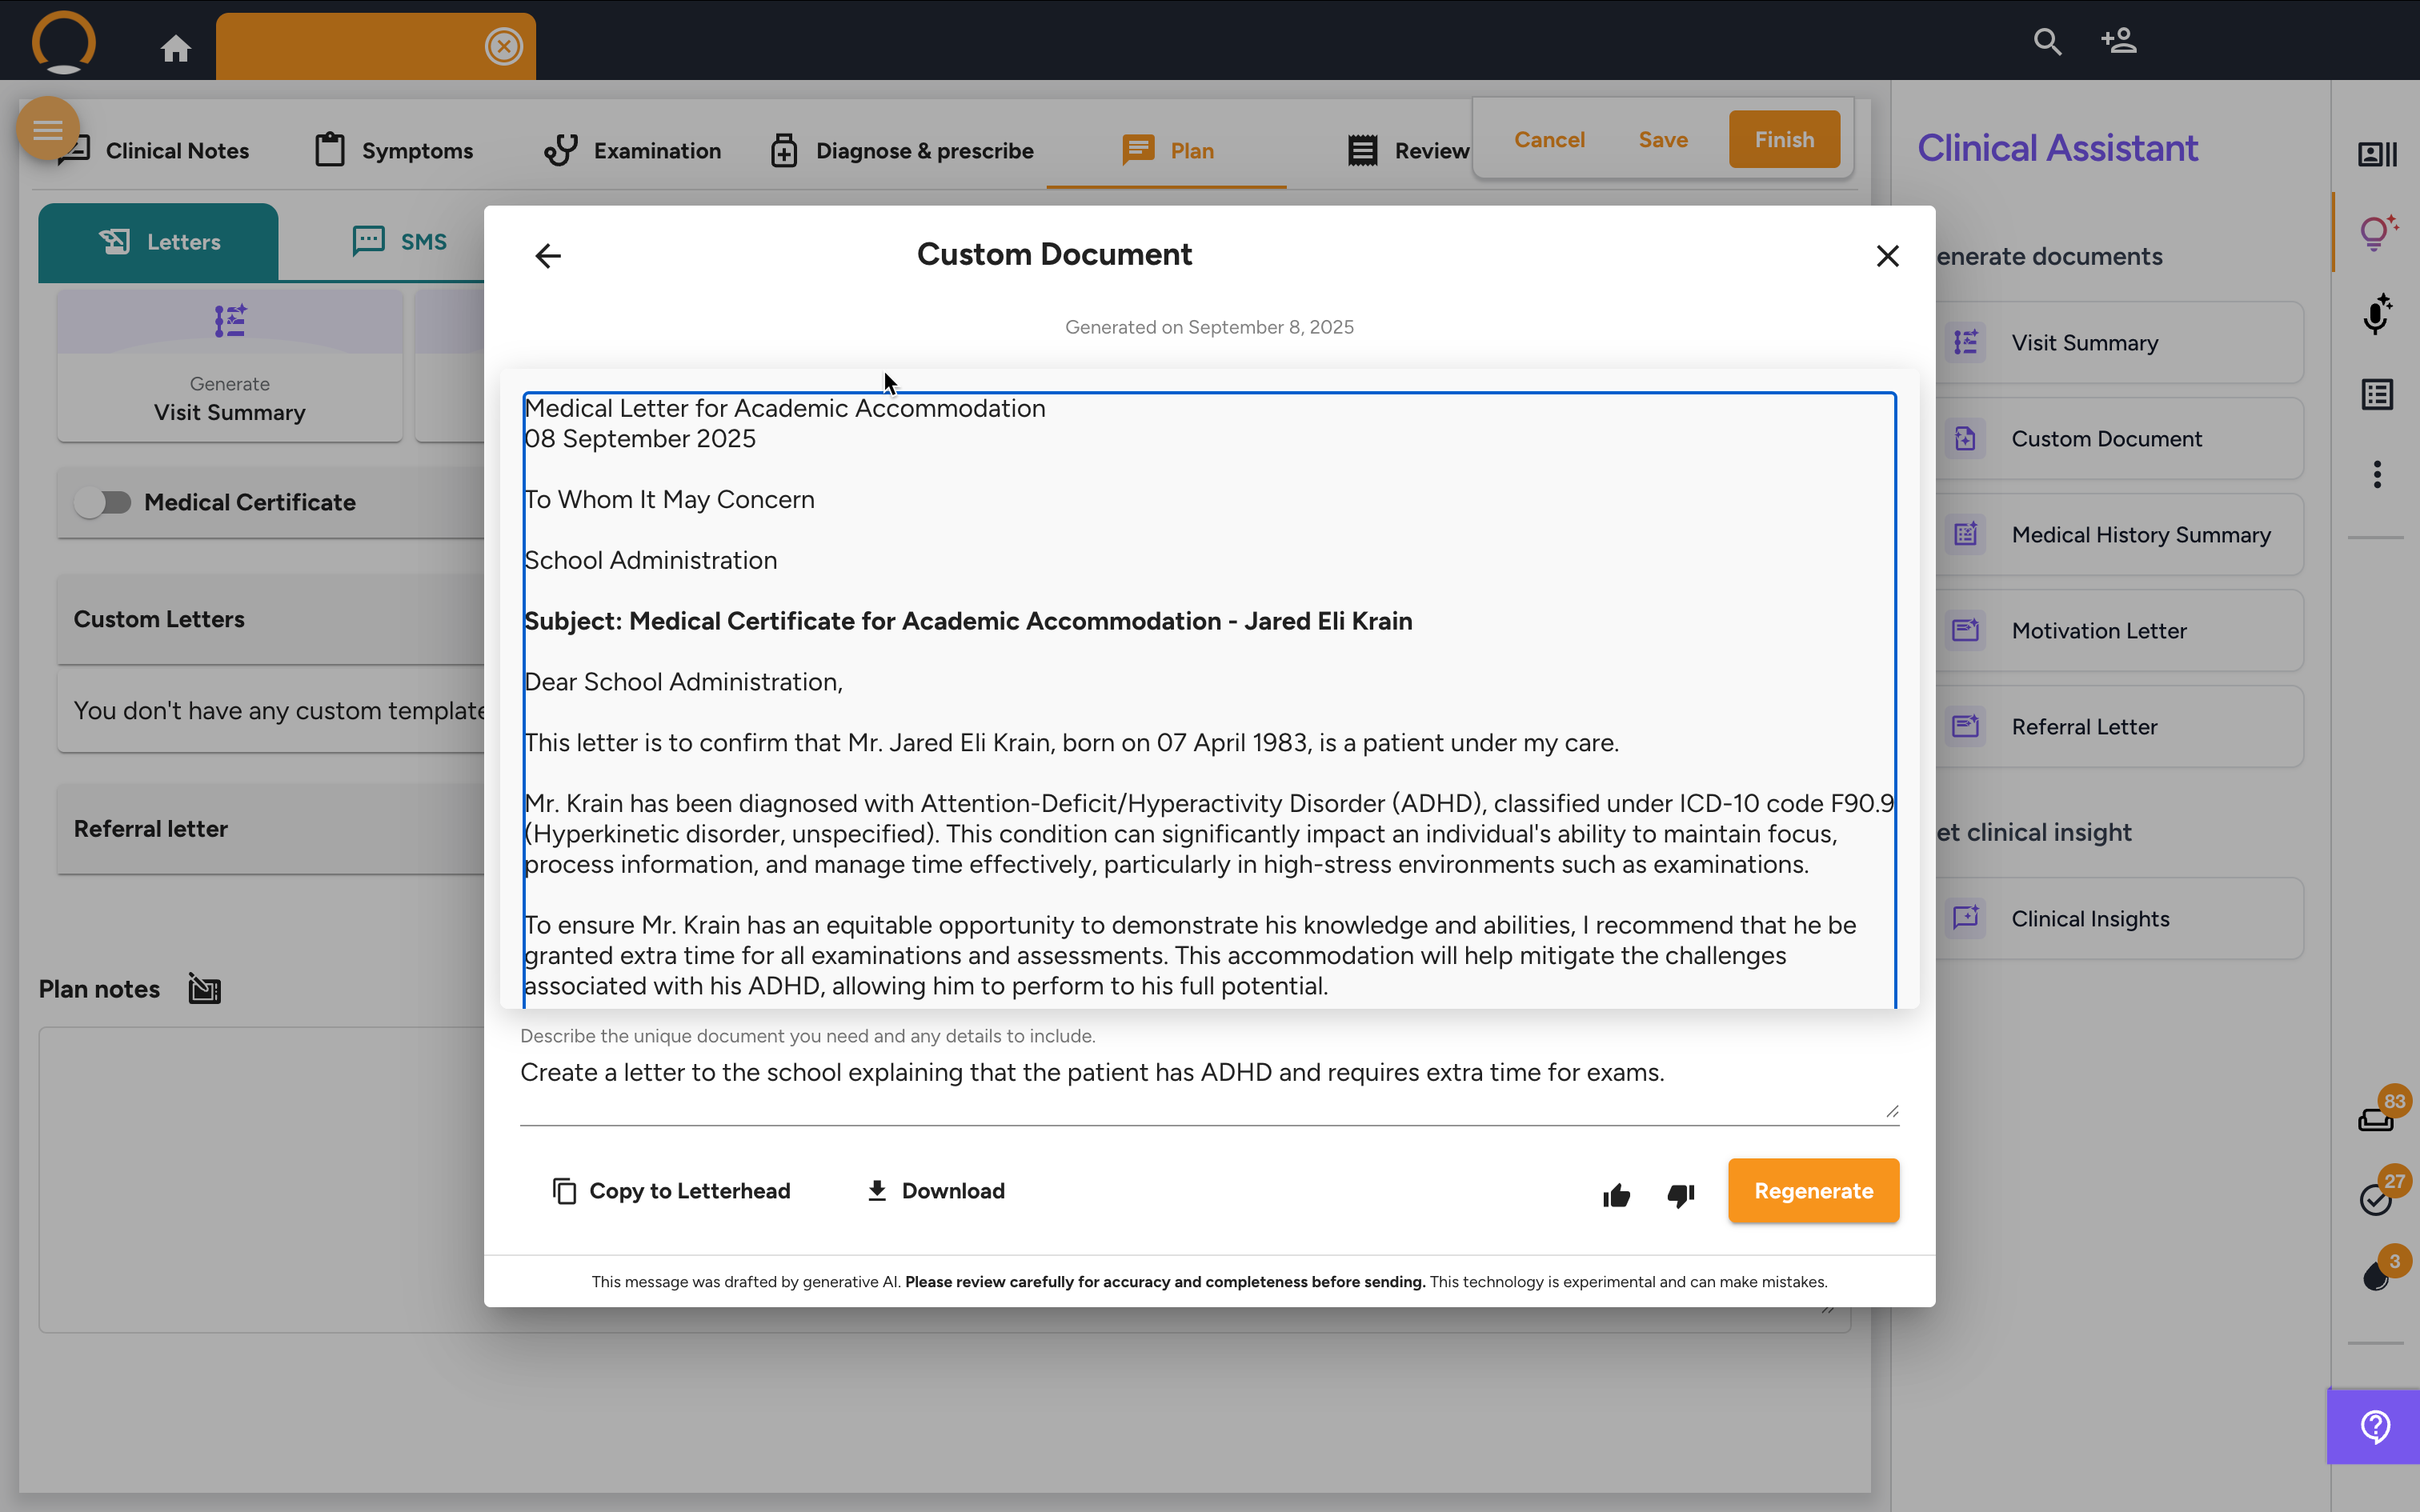Toggle the Medical Certificate switch
Screen dimensions: 2420x1512
click(x=104, y=502)
